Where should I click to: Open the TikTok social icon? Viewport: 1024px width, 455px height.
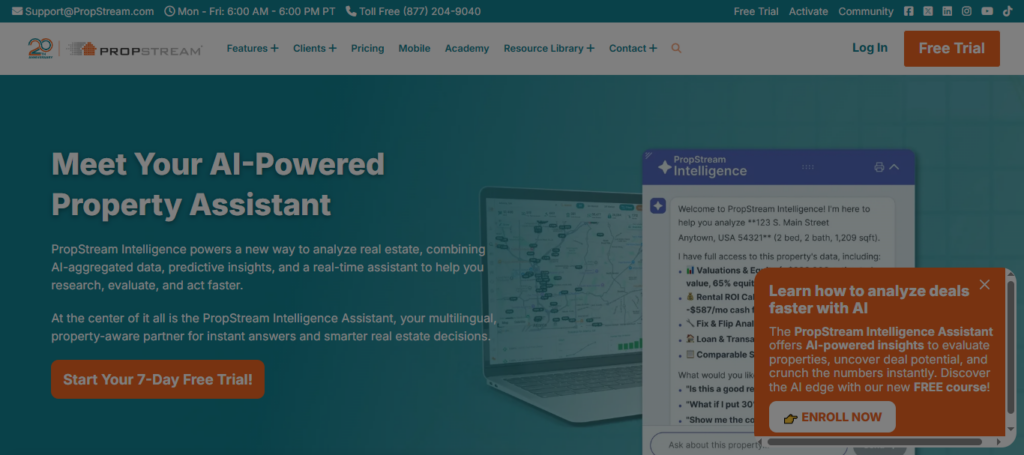1007,11
